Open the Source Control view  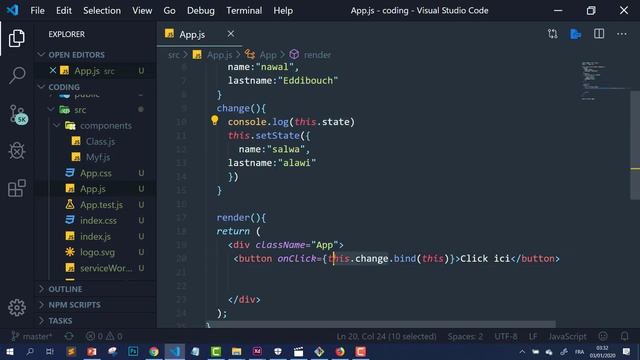point(18,114)
